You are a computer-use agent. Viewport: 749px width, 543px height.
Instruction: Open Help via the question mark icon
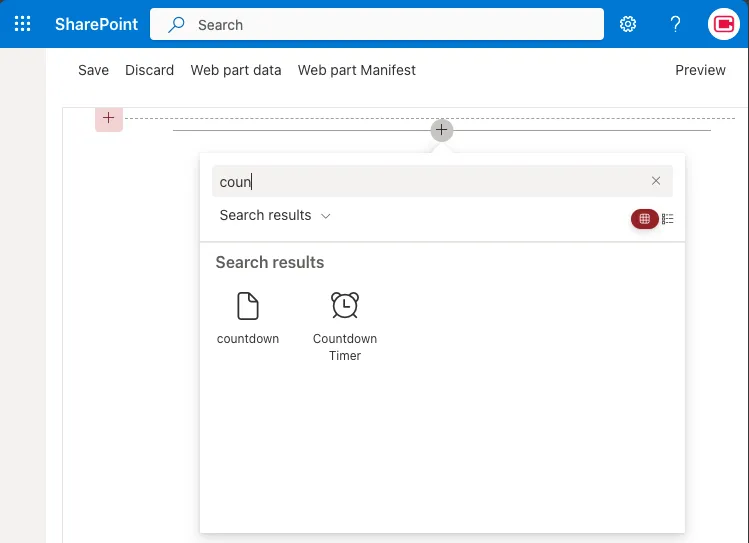(676, 24)
